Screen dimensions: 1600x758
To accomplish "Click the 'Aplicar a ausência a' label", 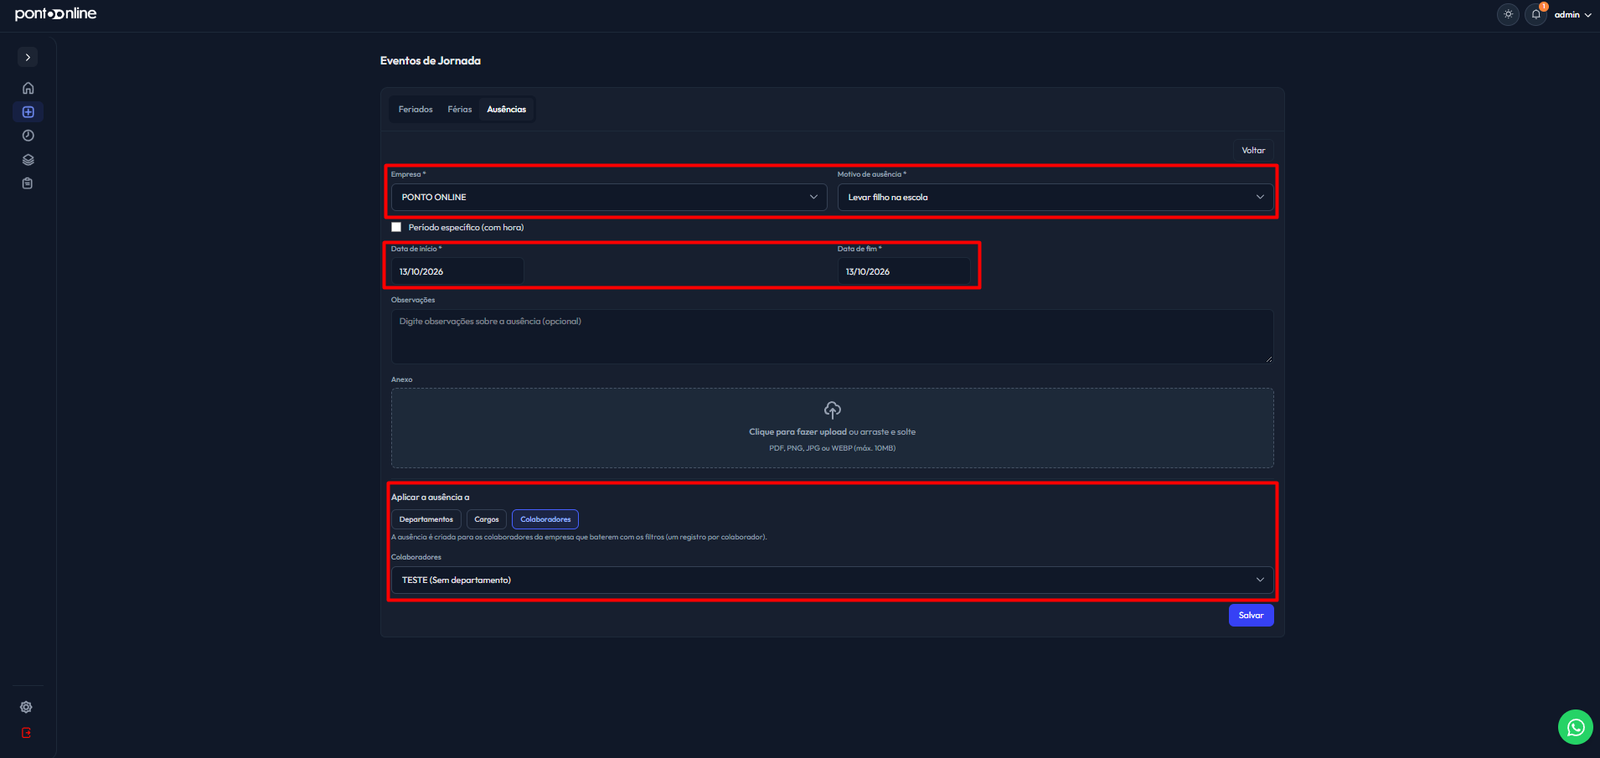I will point(430,497).
